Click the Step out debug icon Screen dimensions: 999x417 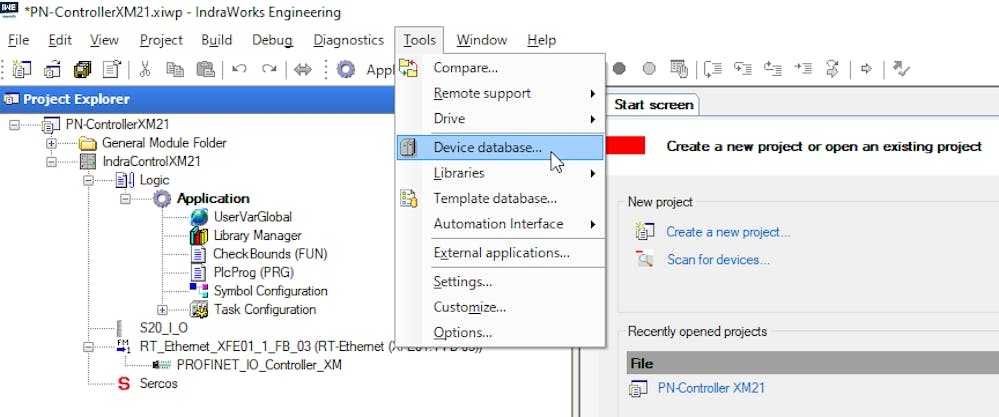pyautogui.click(x=773, y=68)
